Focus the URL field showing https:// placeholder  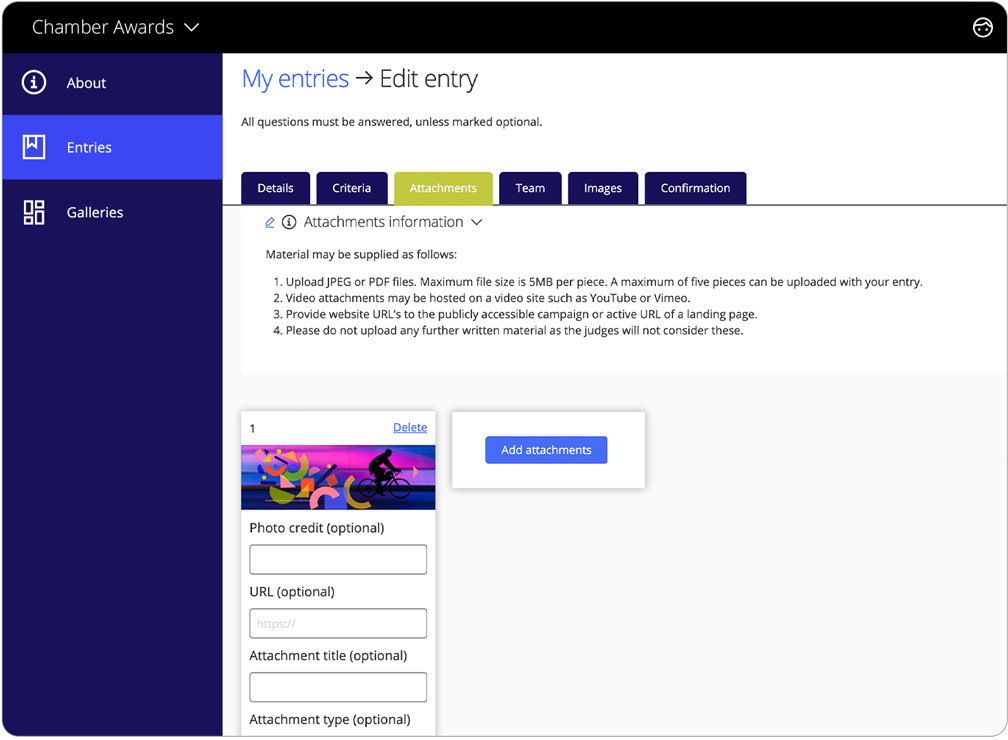pos(338,623)
